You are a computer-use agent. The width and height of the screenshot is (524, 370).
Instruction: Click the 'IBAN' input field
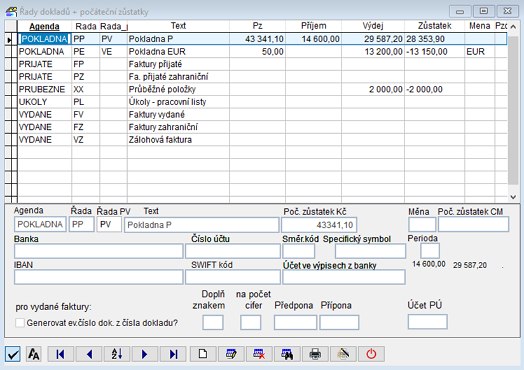tap(99, 277)
